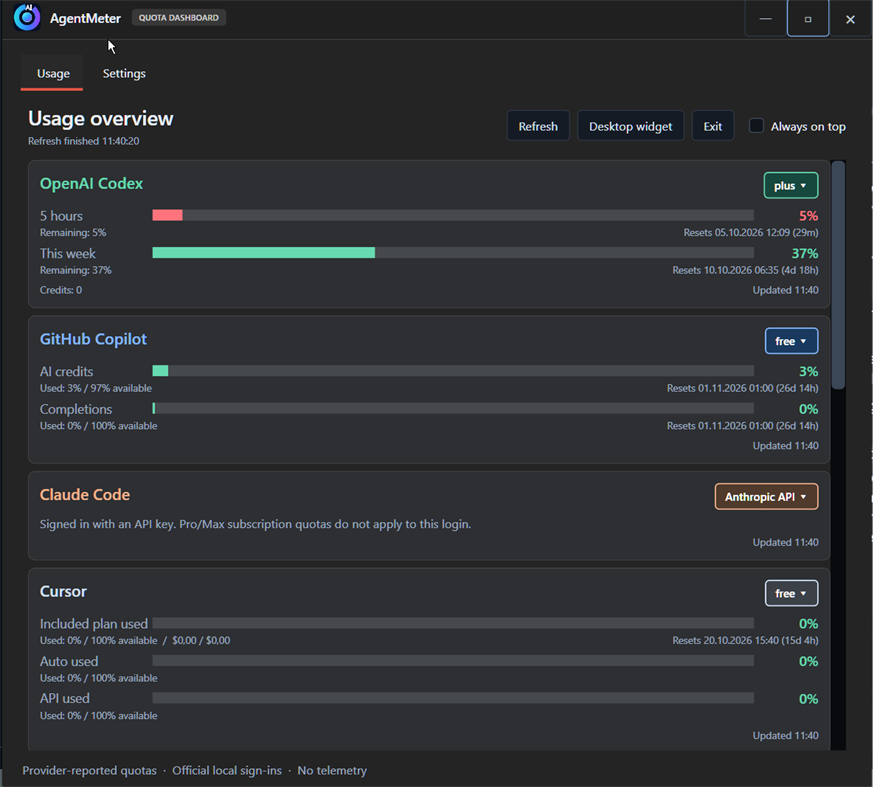Click 'Provider-reported quotas' footer text

click(x=90, y=771)
